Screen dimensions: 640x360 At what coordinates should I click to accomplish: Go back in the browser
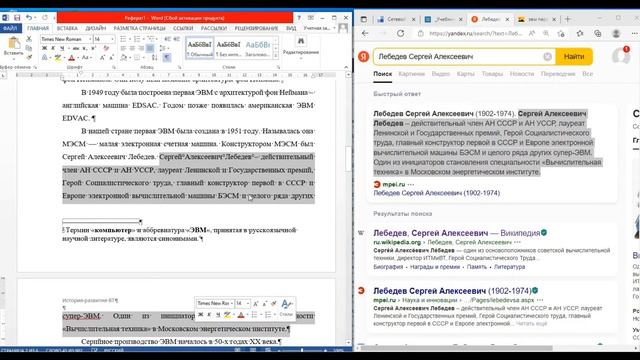[365, 33]
